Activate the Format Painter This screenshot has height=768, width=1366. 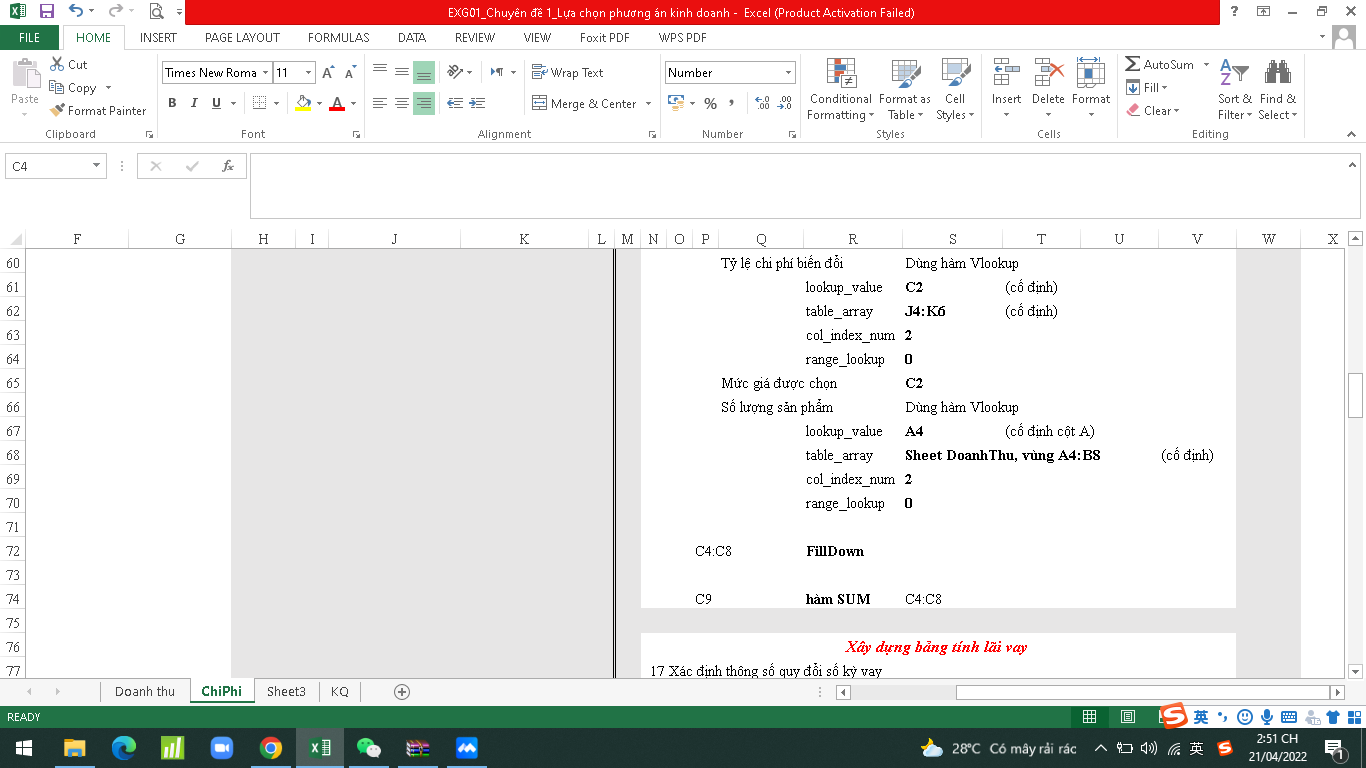click(98, 111)
